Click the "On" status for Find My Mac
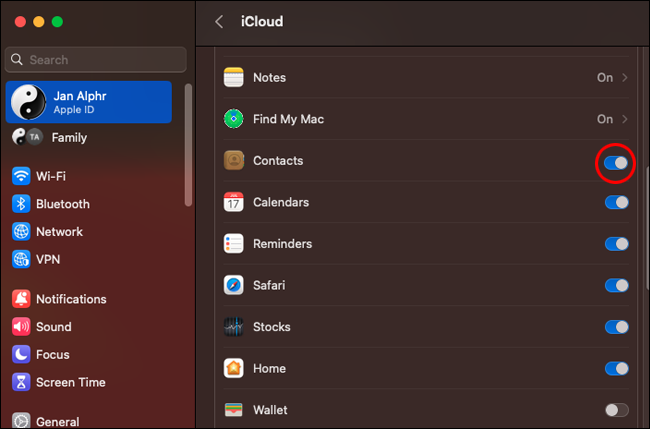Viewport: 650px width, 429px height. pyautogui.click(x=605, y=119)
